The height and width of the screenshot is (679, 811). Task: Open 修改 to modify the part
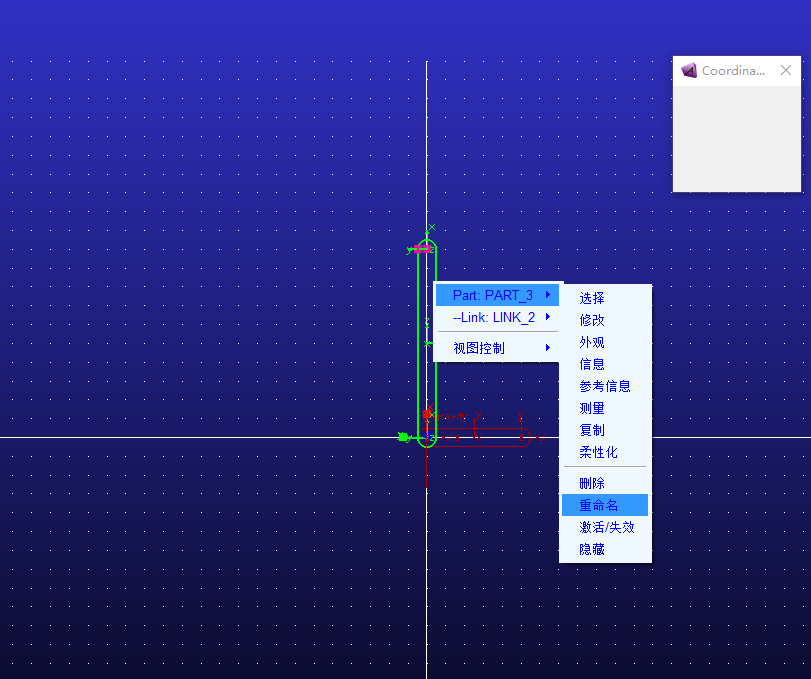592,320
